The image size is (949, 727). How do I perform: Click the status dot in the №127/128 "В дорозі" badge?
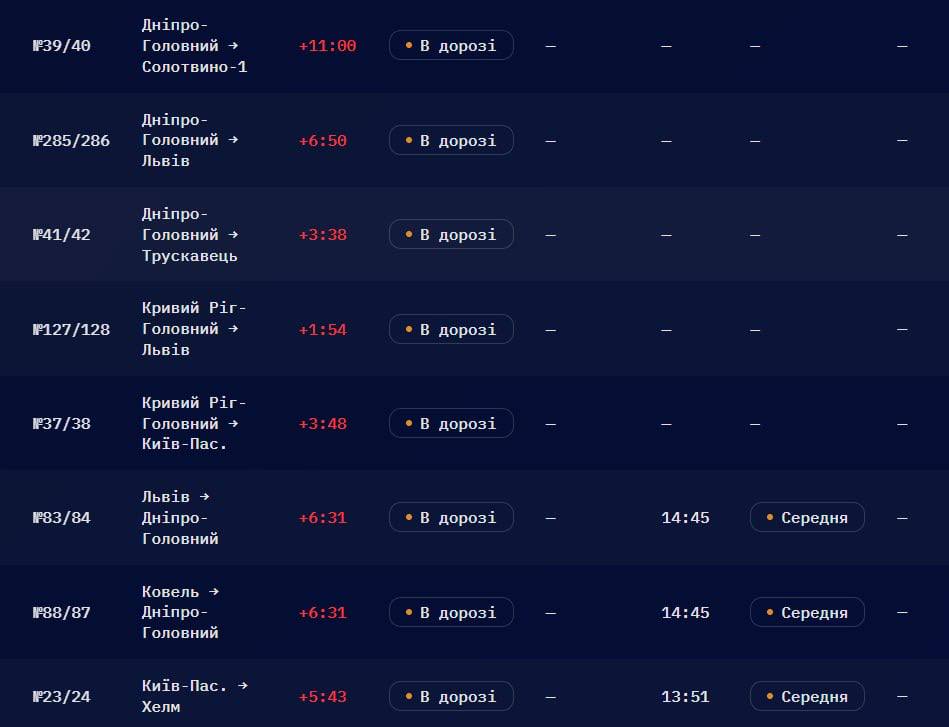pyautogui.click(x=409, y=329)
